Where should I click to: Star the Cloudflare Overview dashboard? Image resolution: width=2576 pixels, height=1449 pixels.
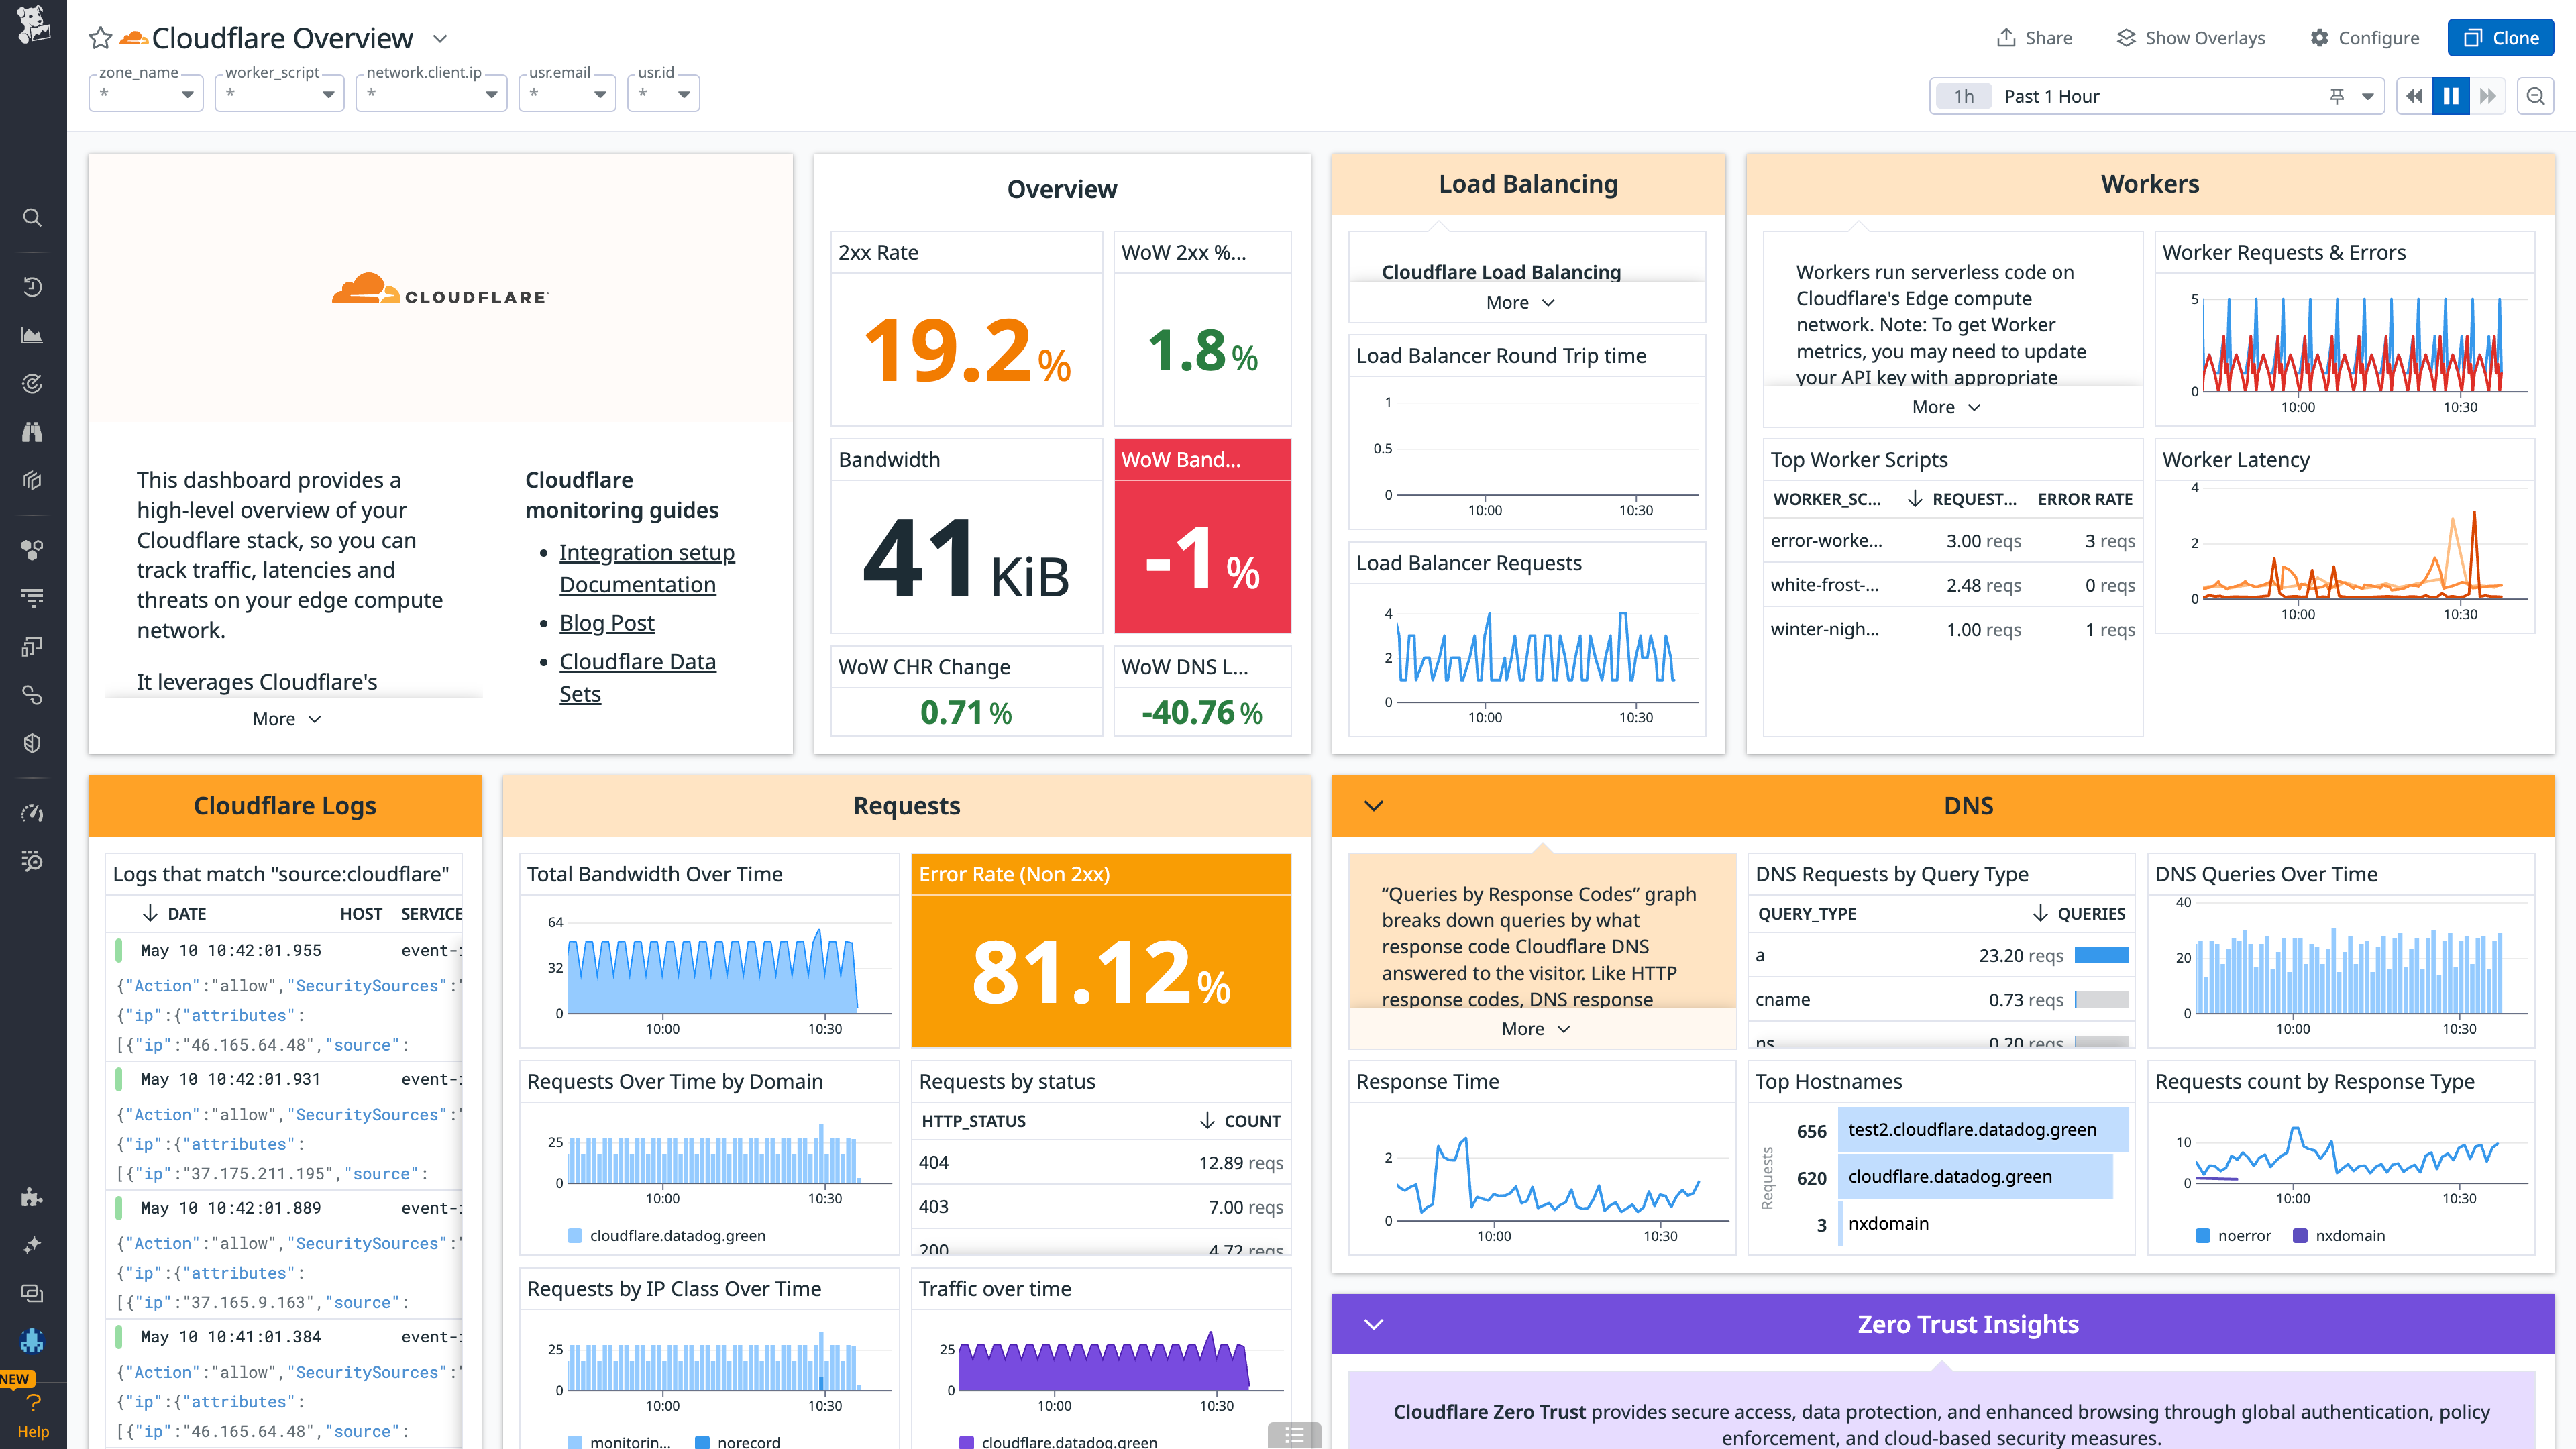click(x=99, y=38)
